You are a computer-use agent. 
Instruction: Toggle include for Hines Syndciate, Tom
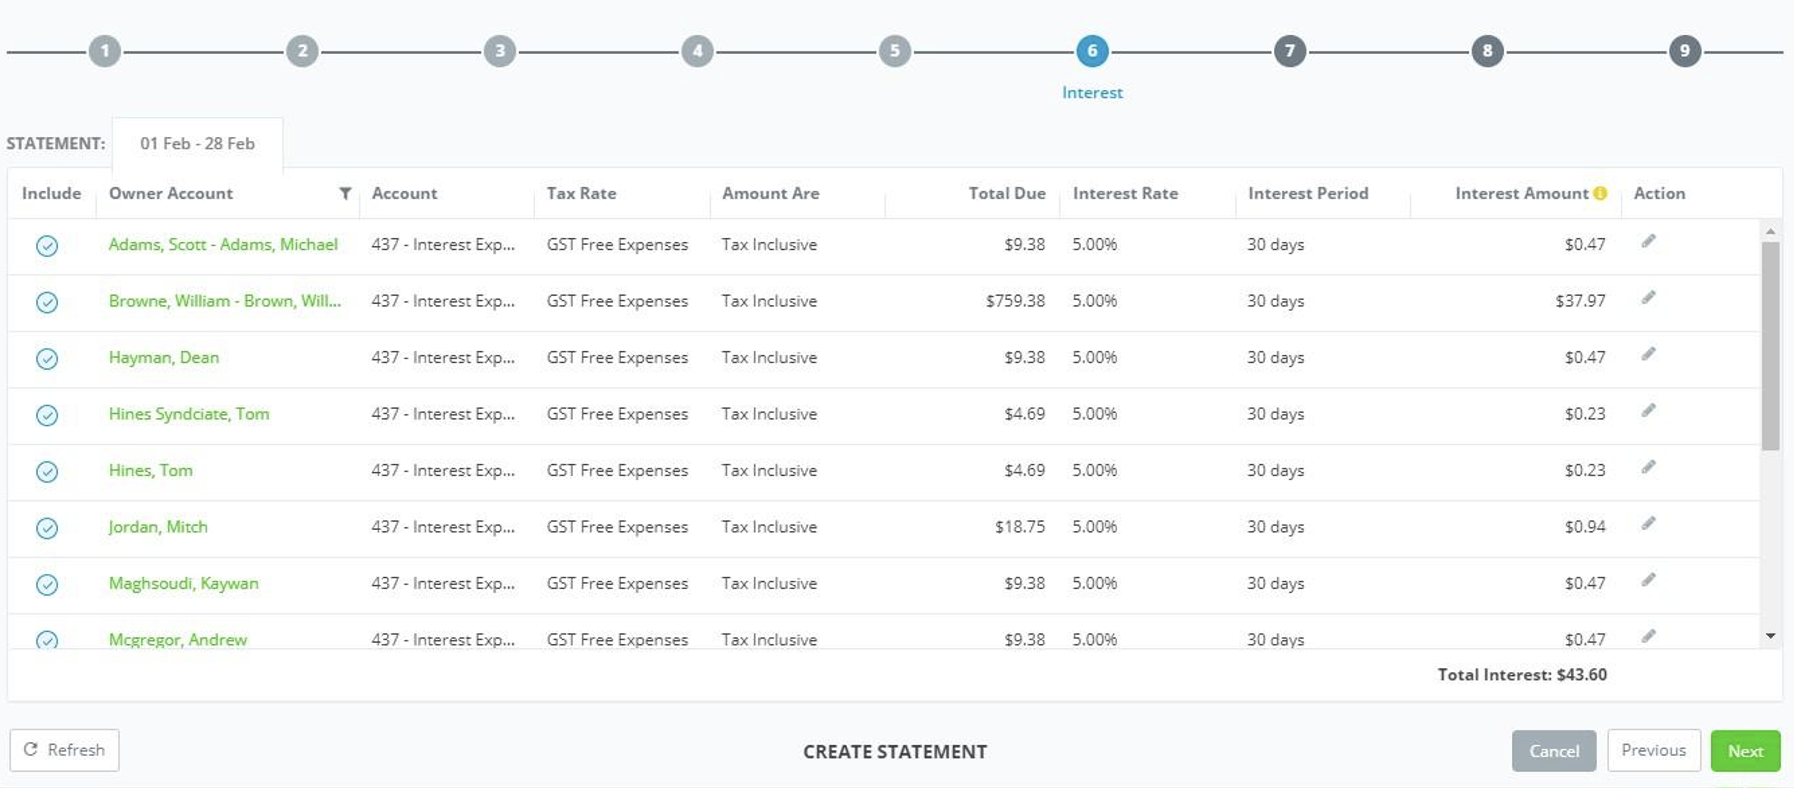click(47, 415)
